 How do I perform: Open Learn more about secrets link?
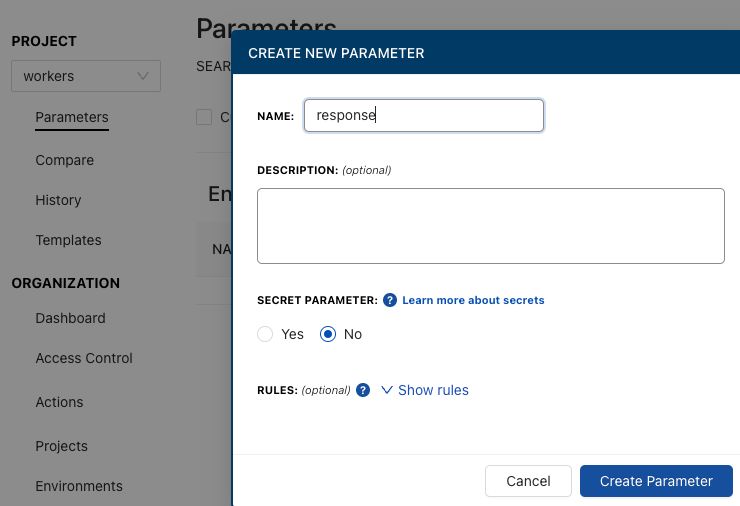[473, 300]
